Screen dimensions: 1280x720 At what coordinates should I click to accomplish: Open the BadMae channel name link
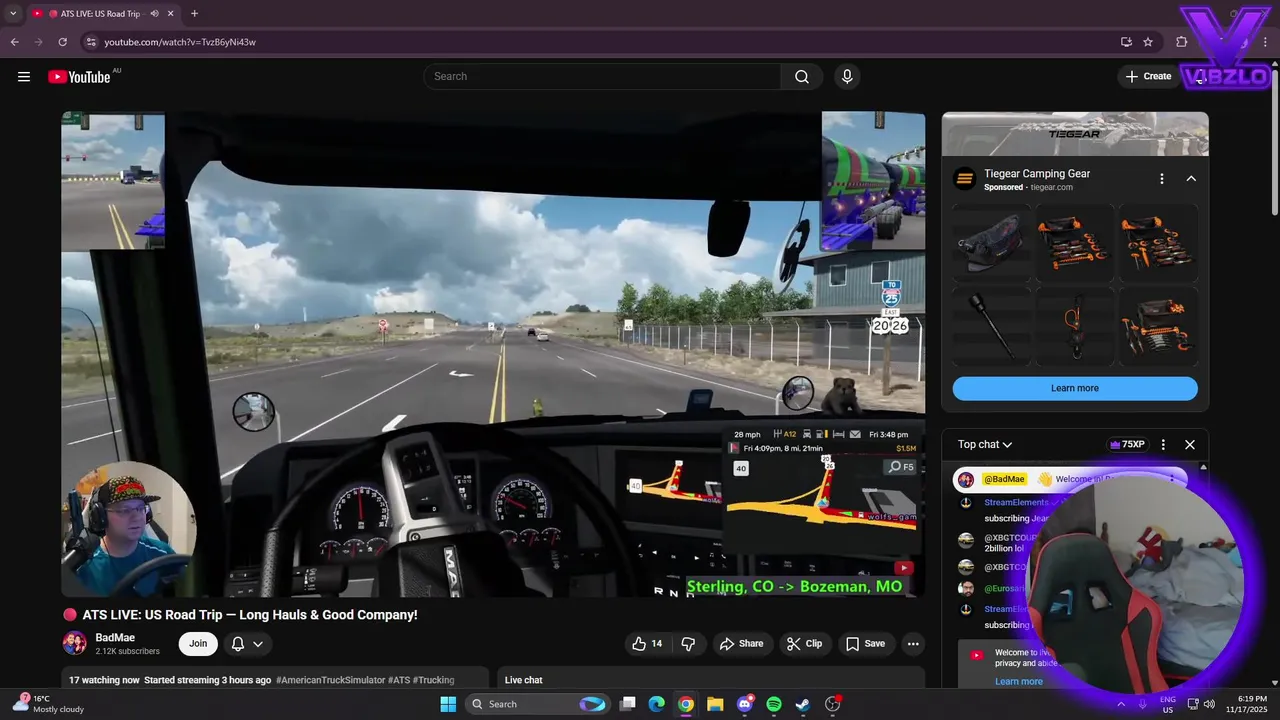click(115, 638)
